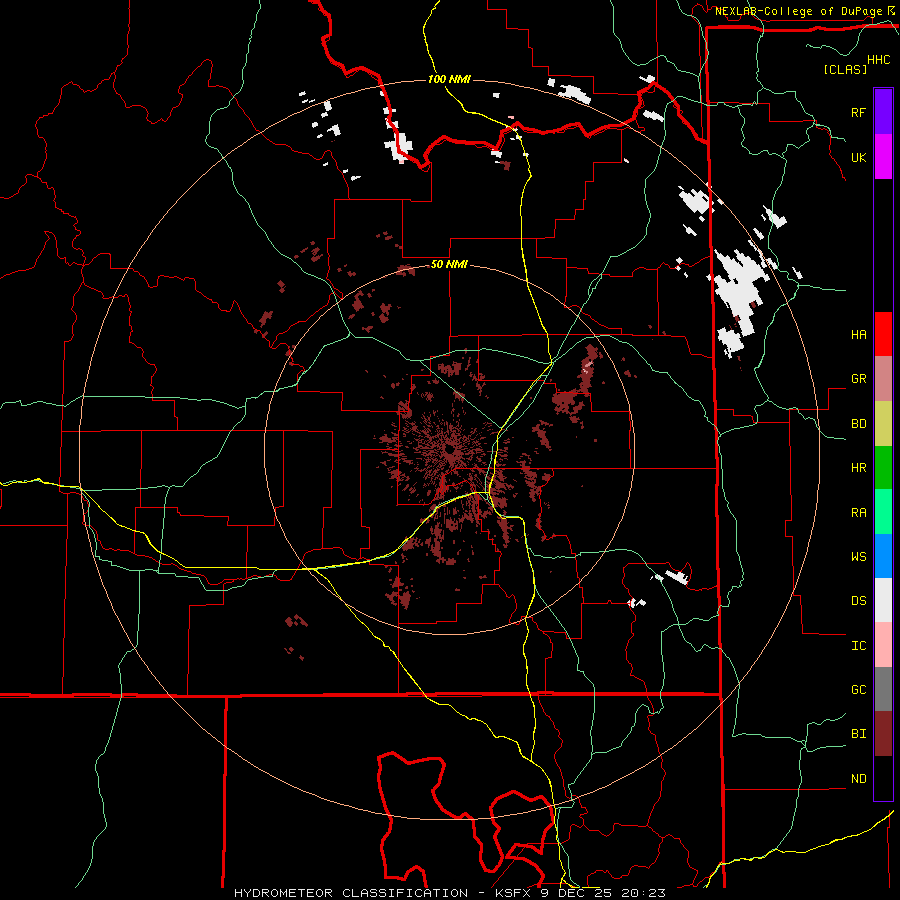
Task: Click the RF purple legend swatch
Action: 883,112
